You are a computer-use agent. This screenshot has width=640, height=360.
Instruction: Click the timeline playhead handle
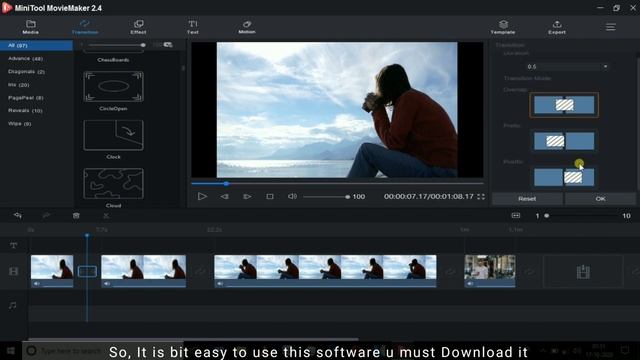pyautogui.click(x=87, y=236)
